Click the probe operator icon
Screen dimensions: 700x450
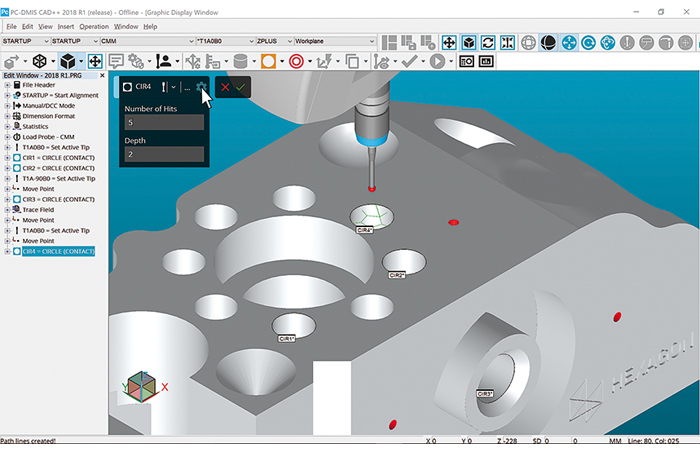click(164, 61)
